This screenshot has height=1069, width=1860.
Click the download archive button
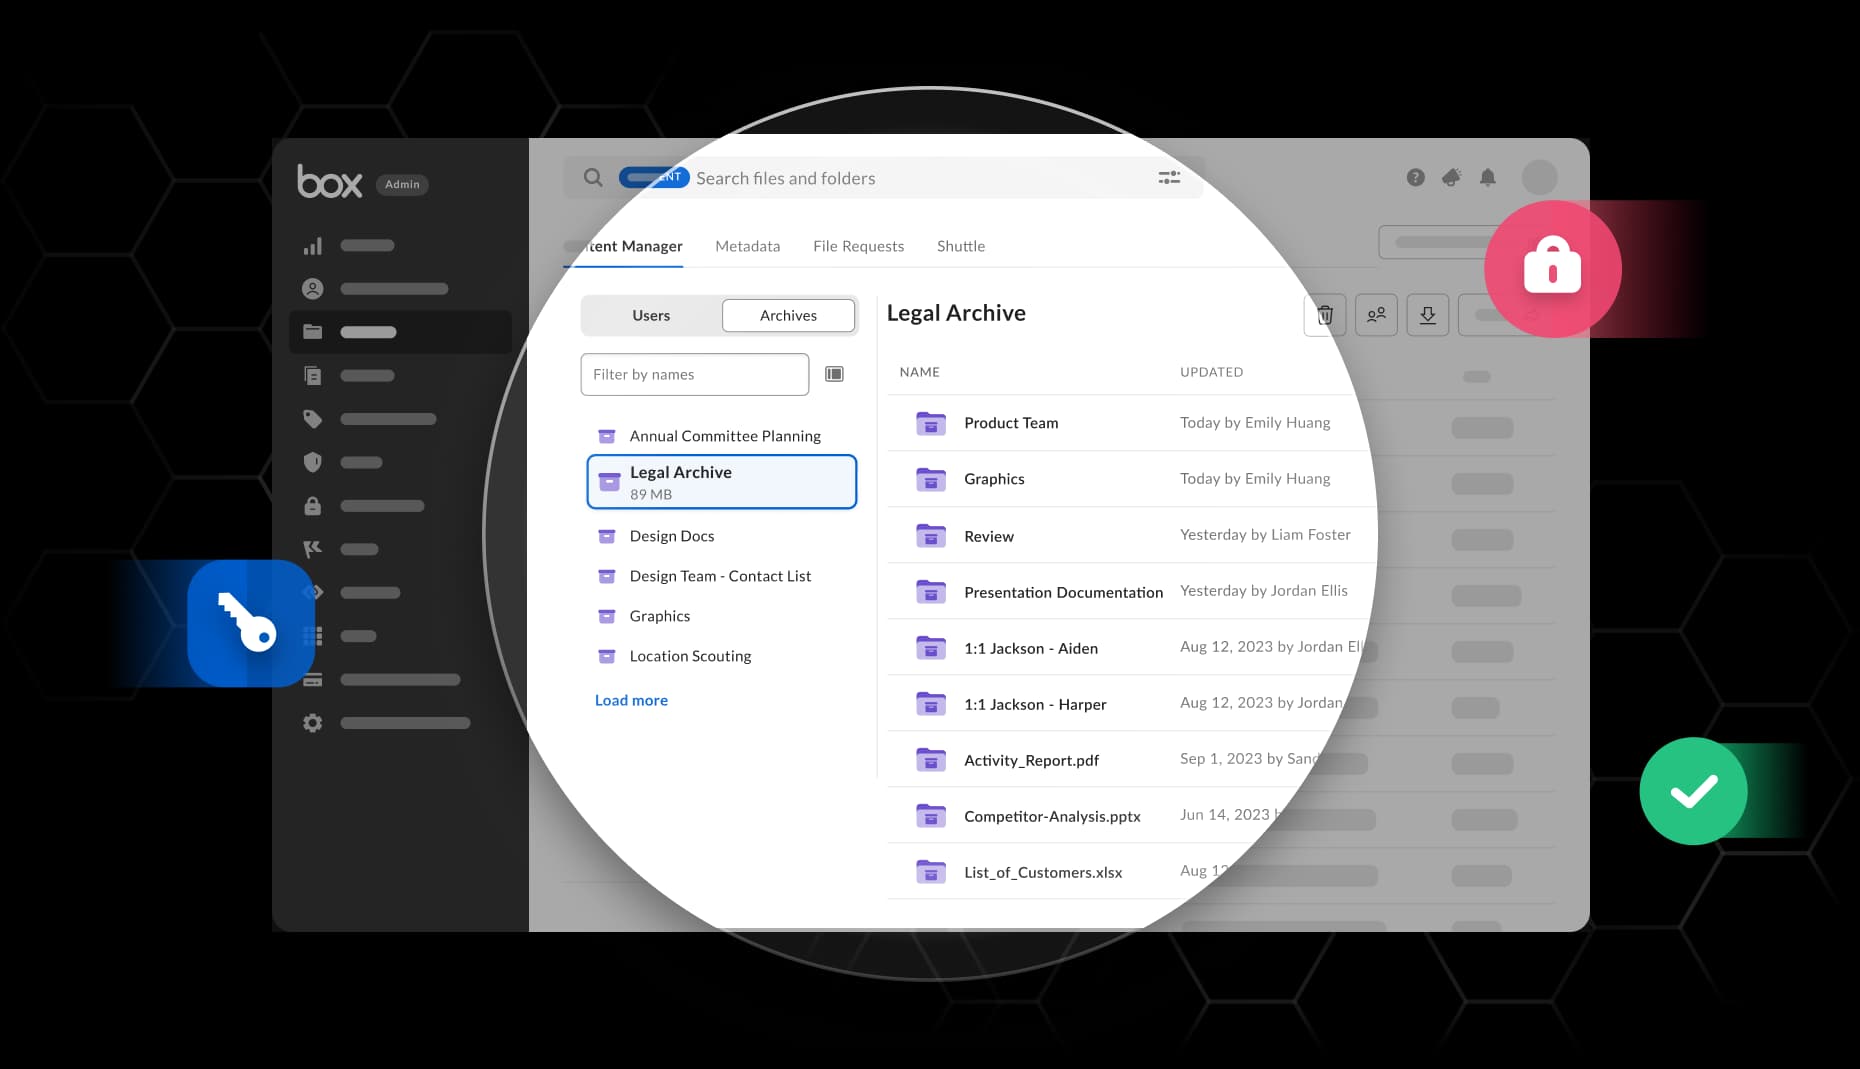point(1428,315)
